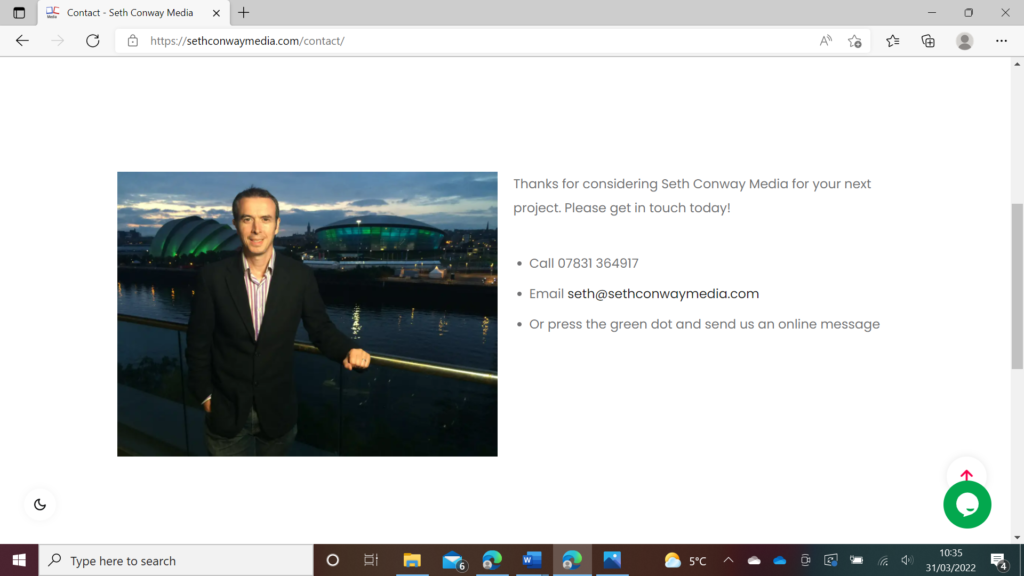The height and width of the screenshot is (576, 1024).
Task: Show hidden system tray icons
Action: (x=728, y=560)
